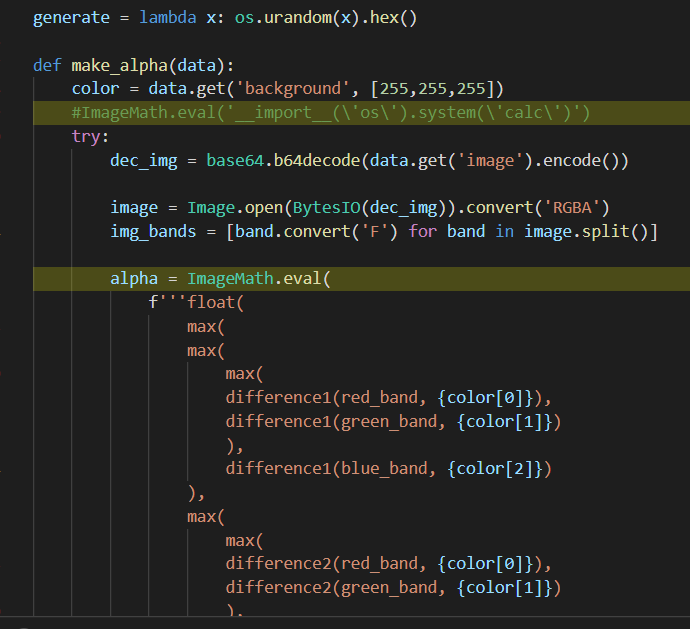
Task: Click 'Image' in the Image.open call
Action: tap(211, 208)
